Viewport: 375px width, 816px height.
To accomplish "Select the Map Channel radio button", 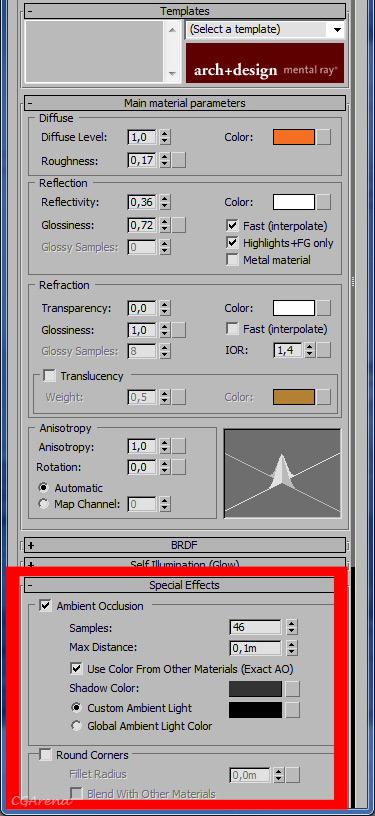I will point(44,504).
